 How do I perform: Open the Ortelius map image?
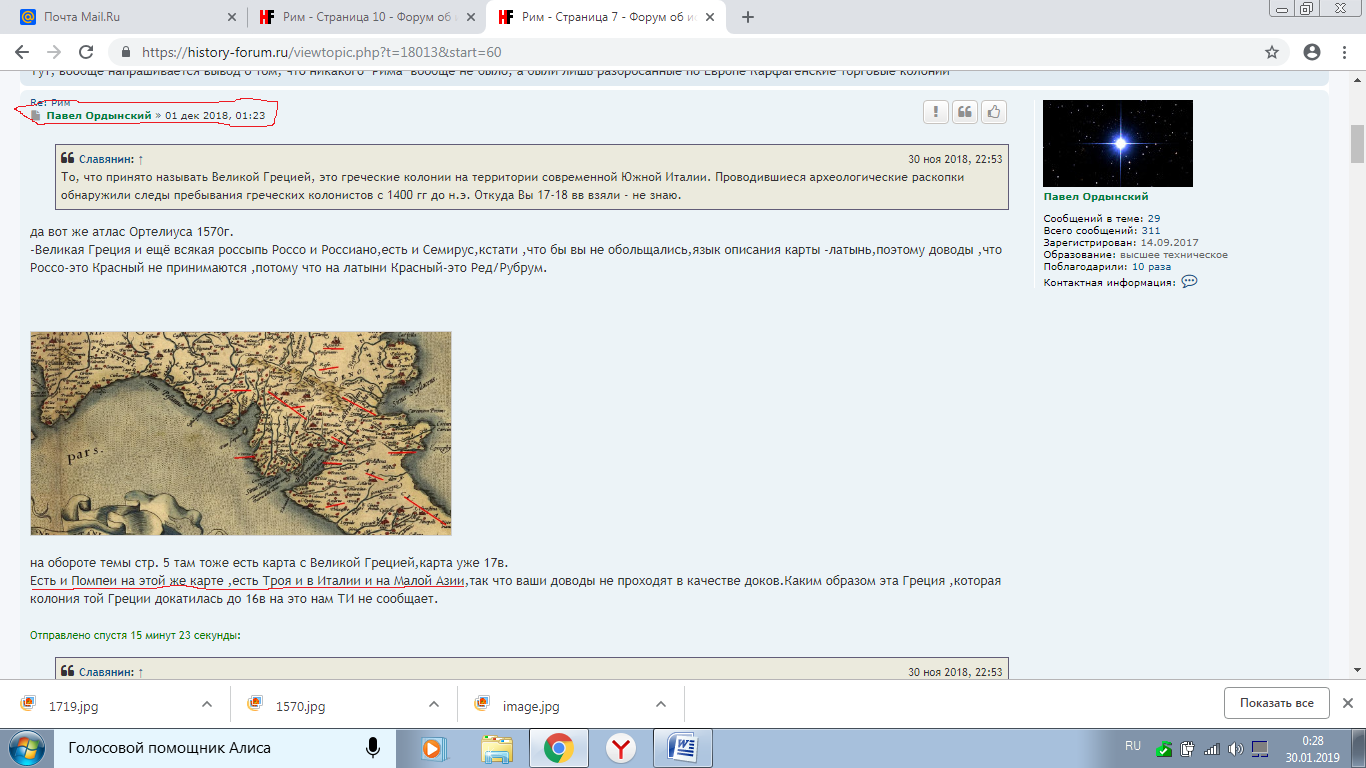coord(241,434)
